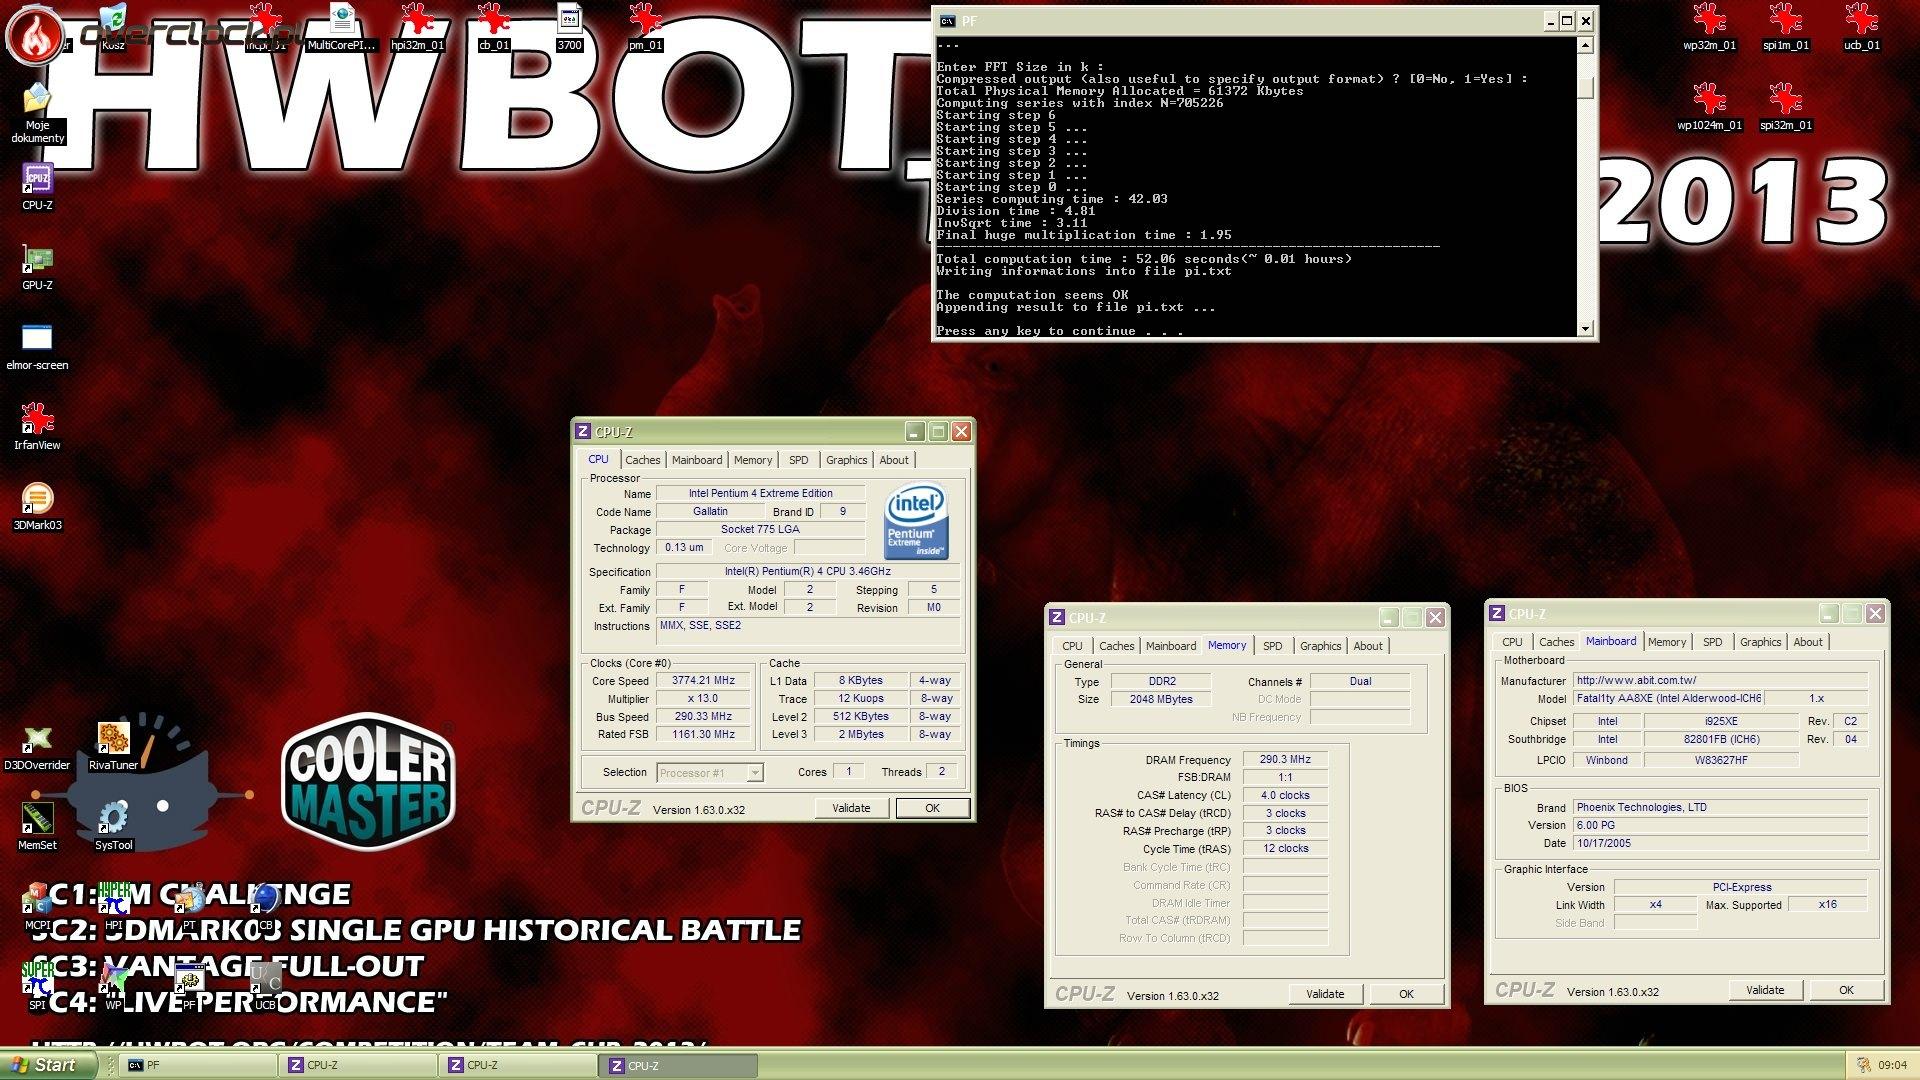Click the manufacturer URL http://www.abit.com.tw/
This screenshot has height=1080, width=1920.
point(1720,680)
